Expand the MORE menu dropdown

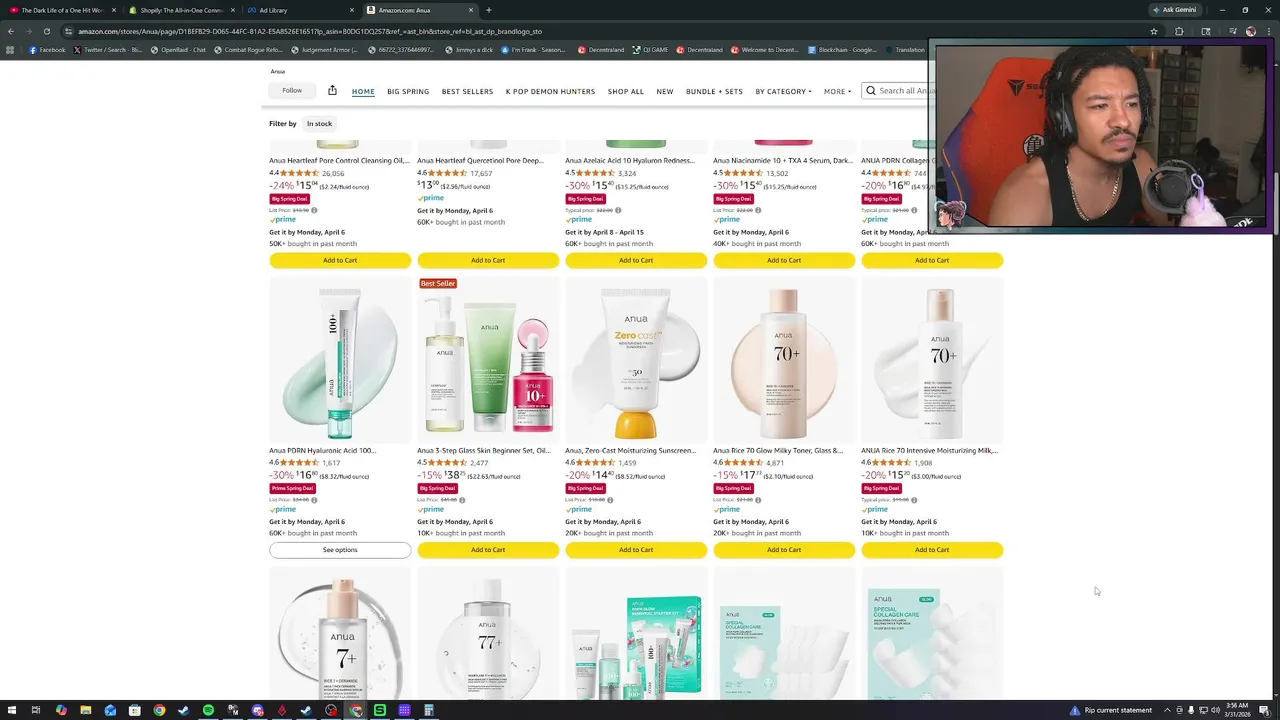coord(837,91)
